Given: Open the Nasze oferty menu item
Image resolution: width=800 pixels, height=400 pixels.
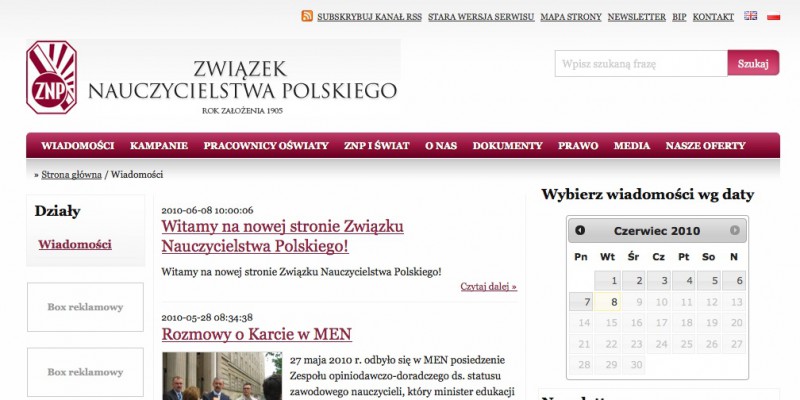Looking at the screenshot, I should pyautogui.click(x=705, y=146).
